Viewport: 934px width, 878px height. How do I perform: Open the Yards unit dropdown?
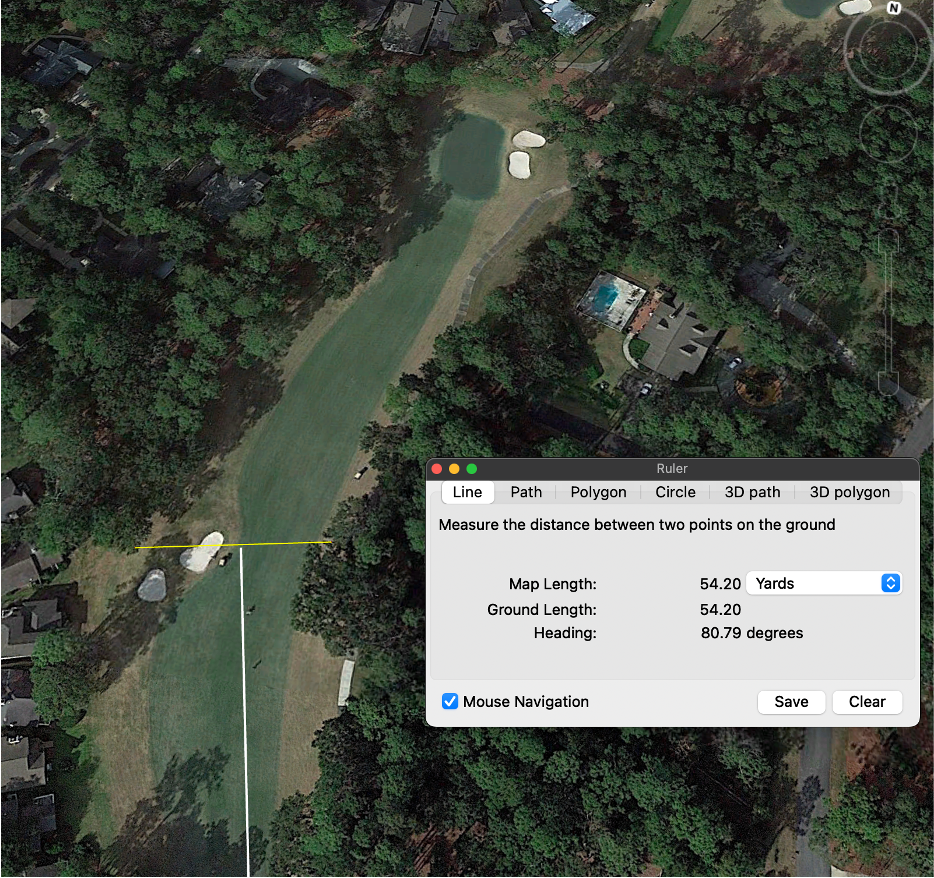point(824,583)
